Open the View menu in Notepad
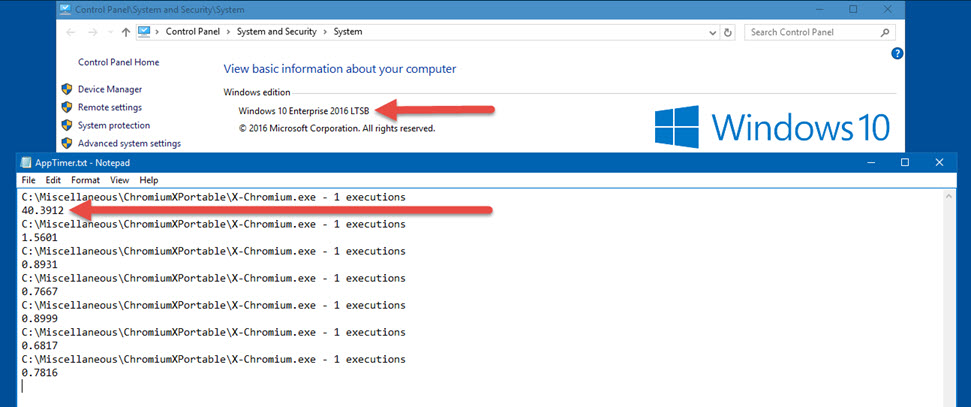The width and height of the screenshot is (971, 407). coord(120,180)
